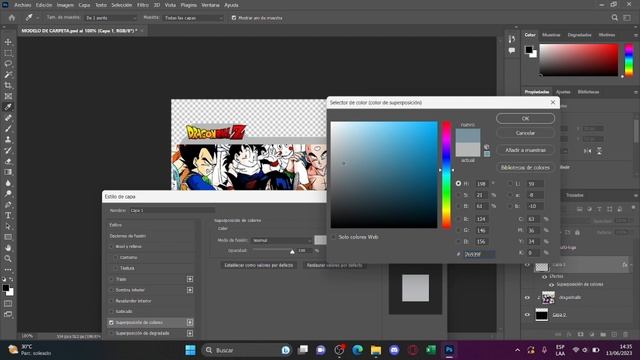Image resolution: width=640 pixels, height=360 pixels.
Task: Click Añadir a muestras button
Action: tap(525, 150)
